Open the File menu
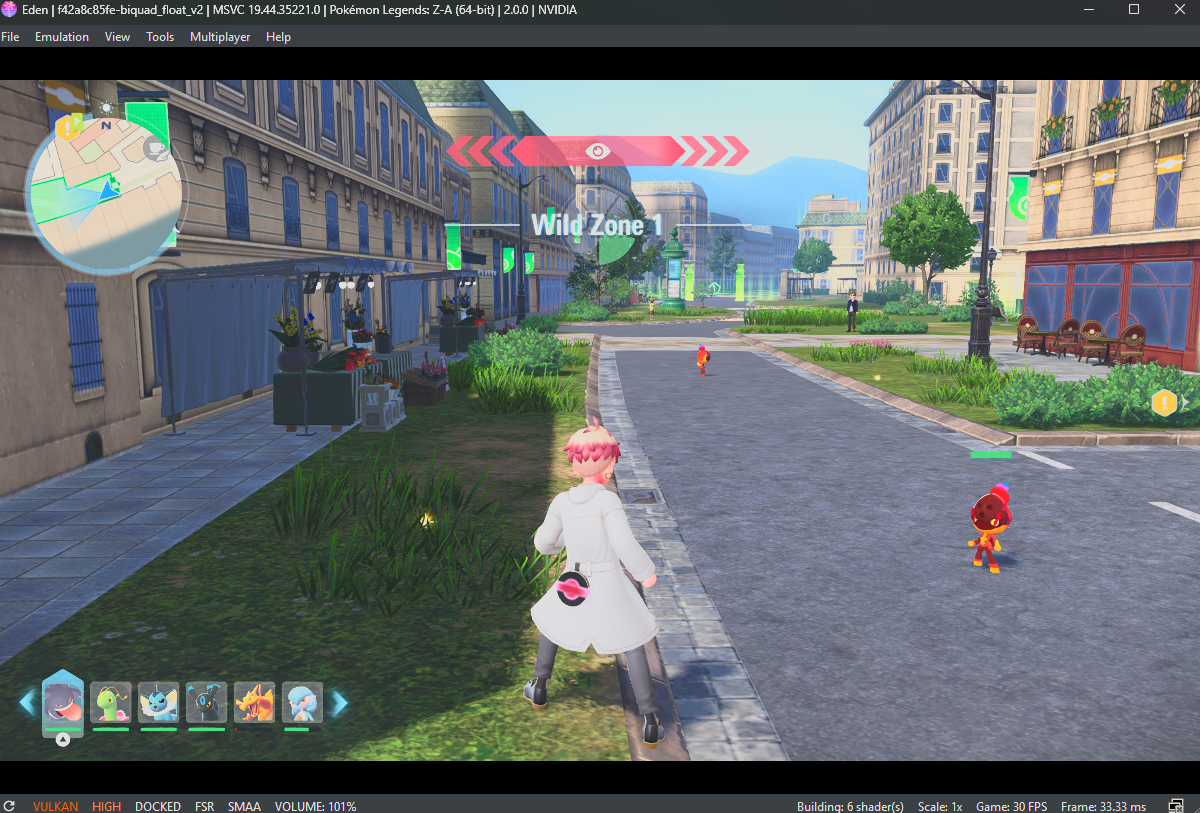This screenshot has height=813, width=1200. coord(10,37)
